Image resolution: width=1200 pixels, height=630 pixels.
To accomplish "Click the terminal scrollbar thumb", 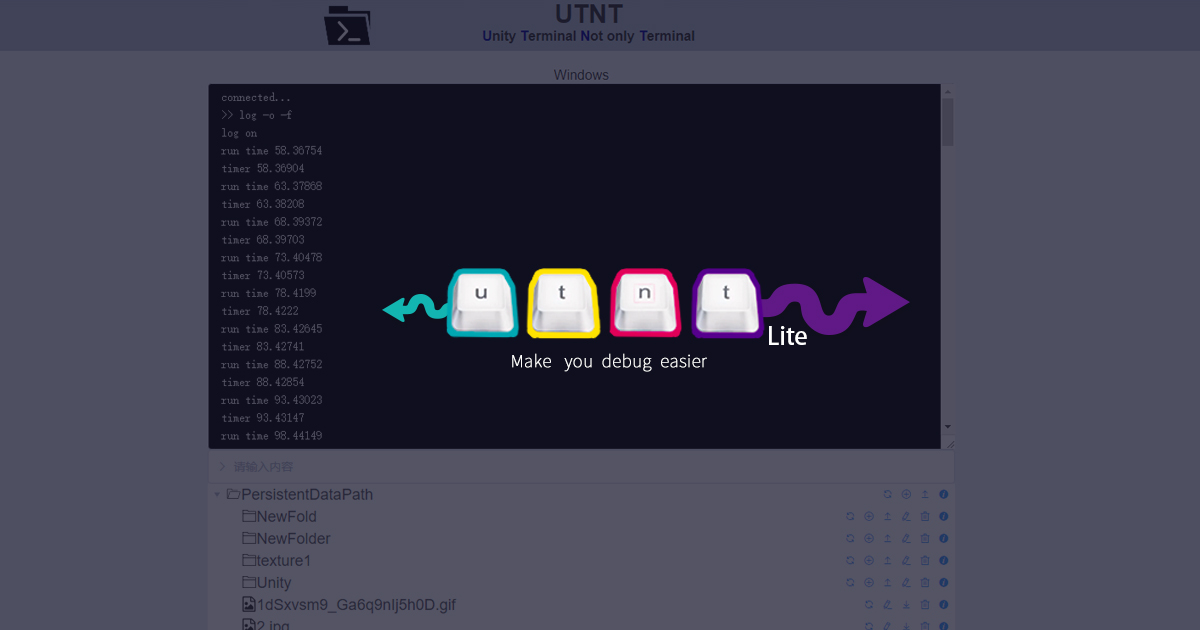I will tap(947, 121).
